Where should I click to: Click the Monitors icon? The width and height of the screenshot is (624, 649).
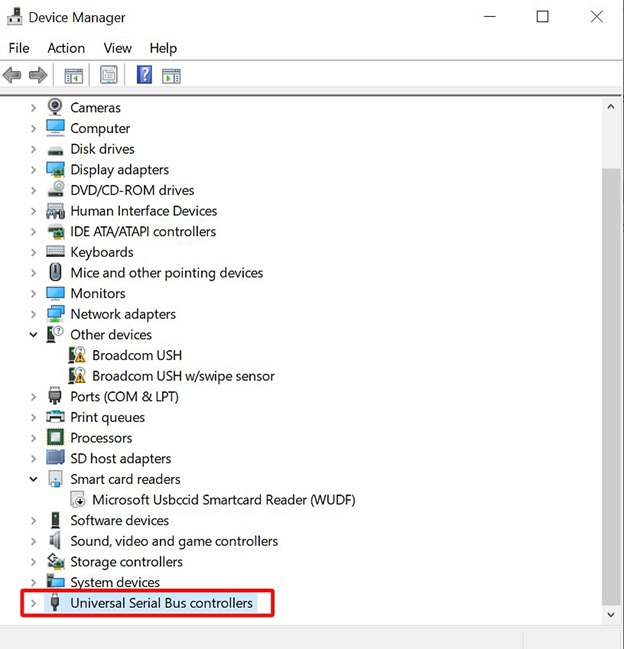pos(55,293)
